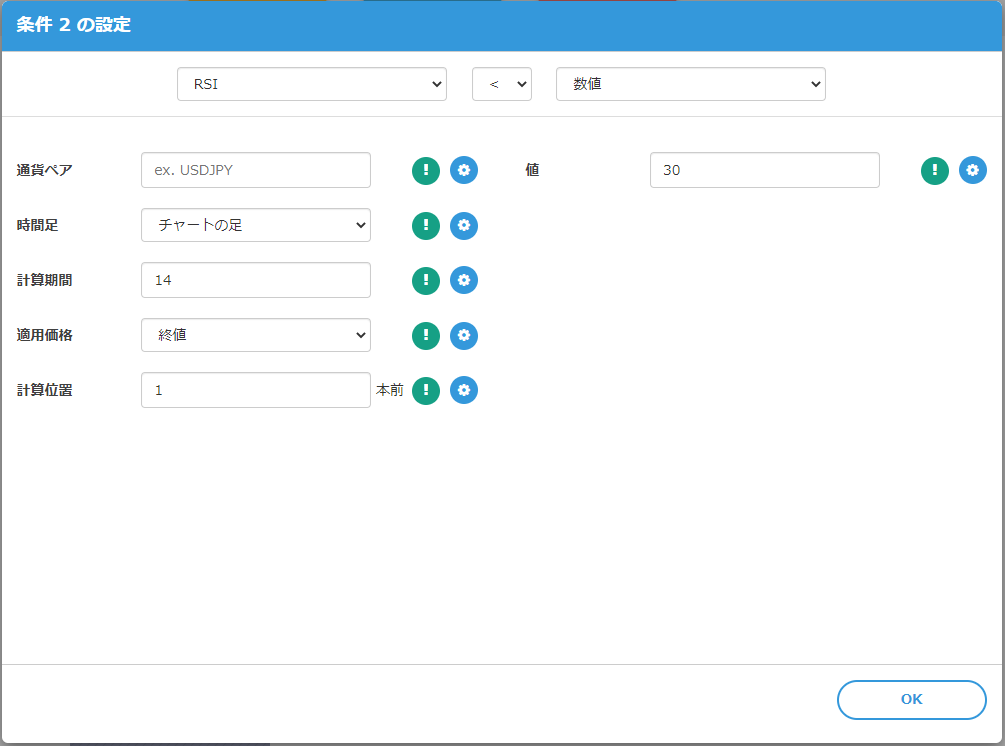This screenshot has height=746, width=1005.
Task: Open the RSI indicator dropdown
Action: pyautogui.click(x=312, y=85)
